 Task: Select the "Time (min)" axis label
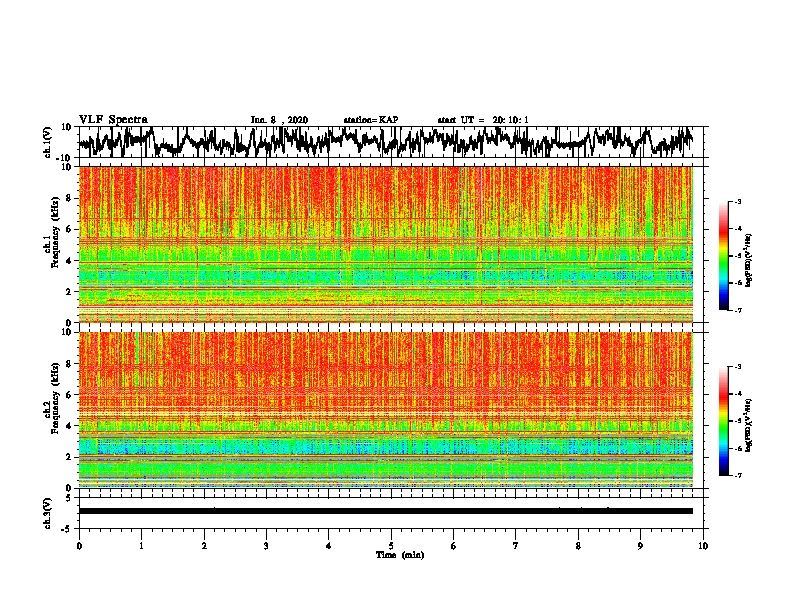pyautogui.click(x=400, y=555)
